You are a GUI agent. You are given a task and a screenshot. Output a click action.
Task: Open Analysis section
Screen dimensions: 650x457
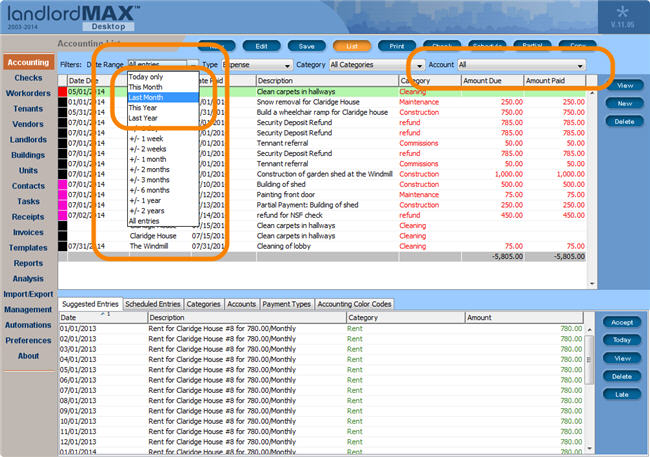28,279
